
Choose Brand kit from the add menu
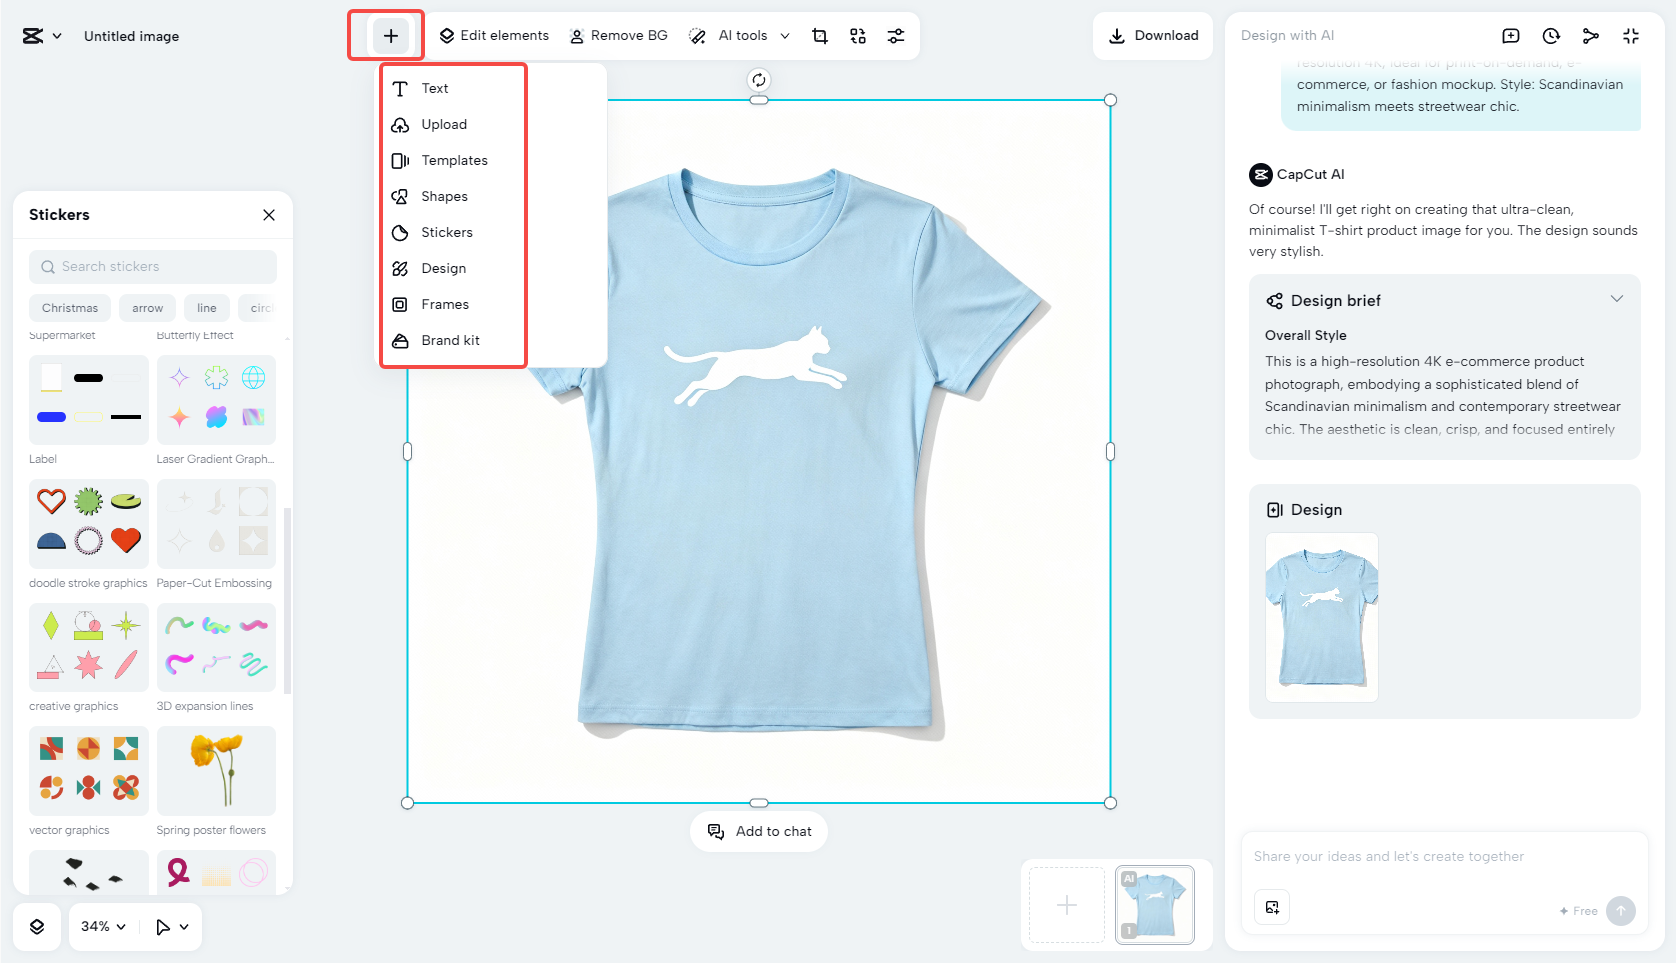(x=450, y=340)
